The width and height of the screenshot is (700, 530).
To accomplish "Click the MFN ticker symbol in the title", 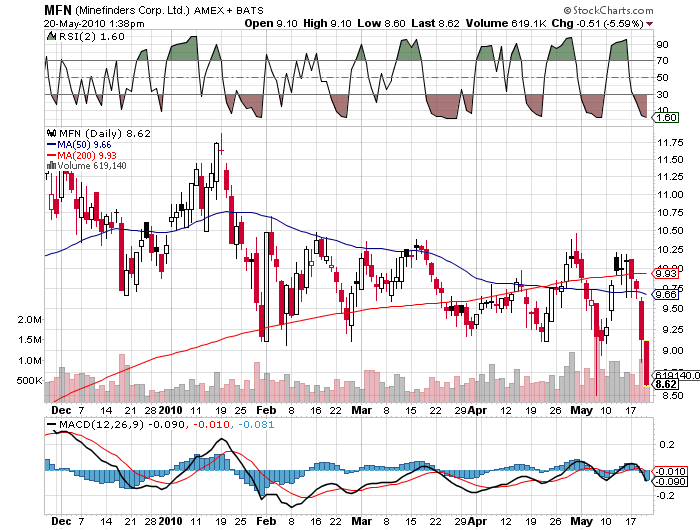I will click(x=58, y=10).
